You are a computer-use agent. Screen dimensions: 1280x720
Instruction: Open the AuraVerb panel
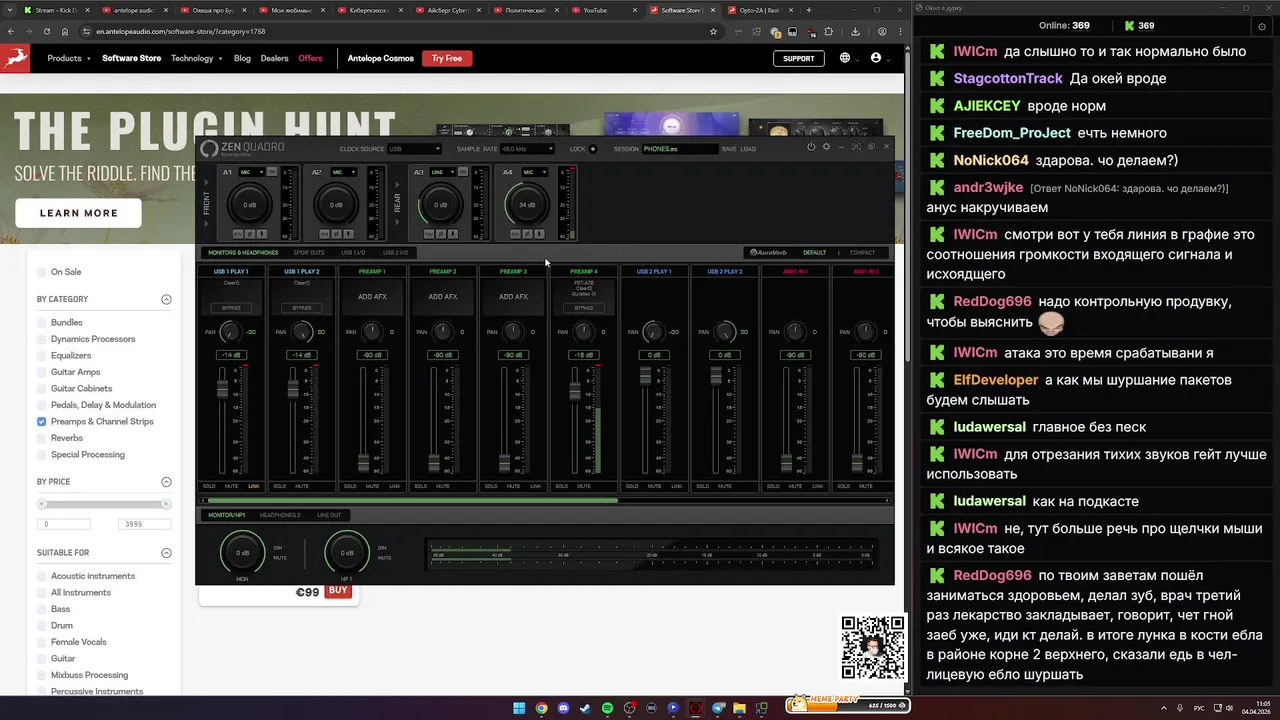(768, 253)
